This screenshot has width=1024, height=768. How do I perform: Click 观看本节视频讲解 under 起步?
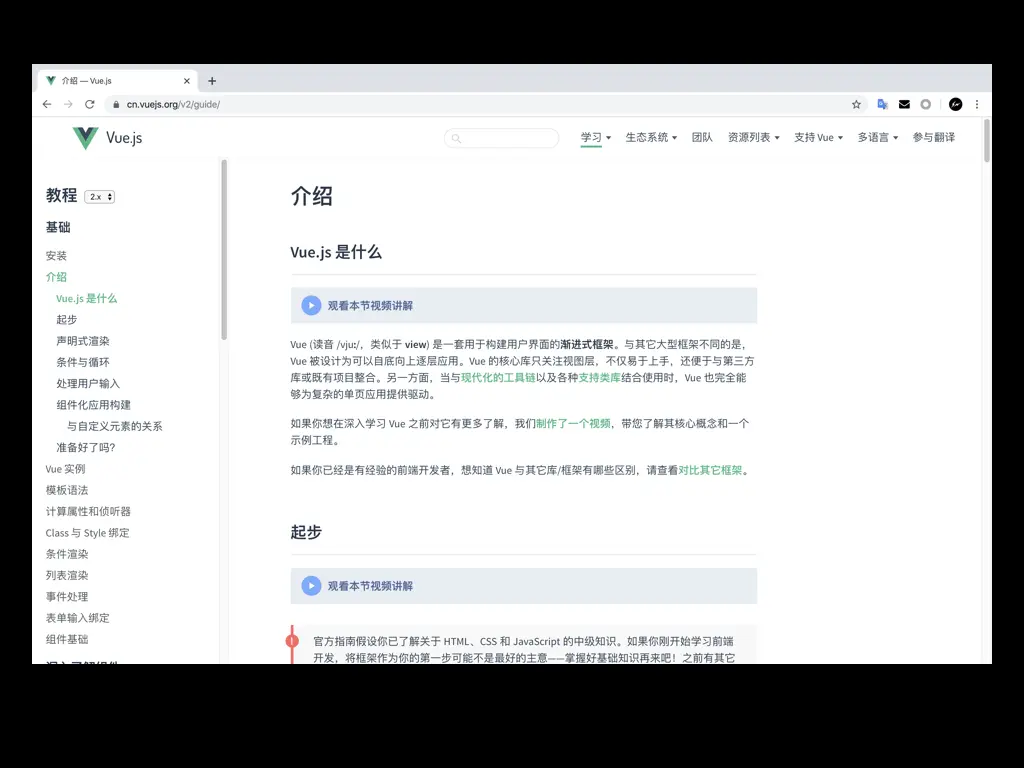[370, 586]
